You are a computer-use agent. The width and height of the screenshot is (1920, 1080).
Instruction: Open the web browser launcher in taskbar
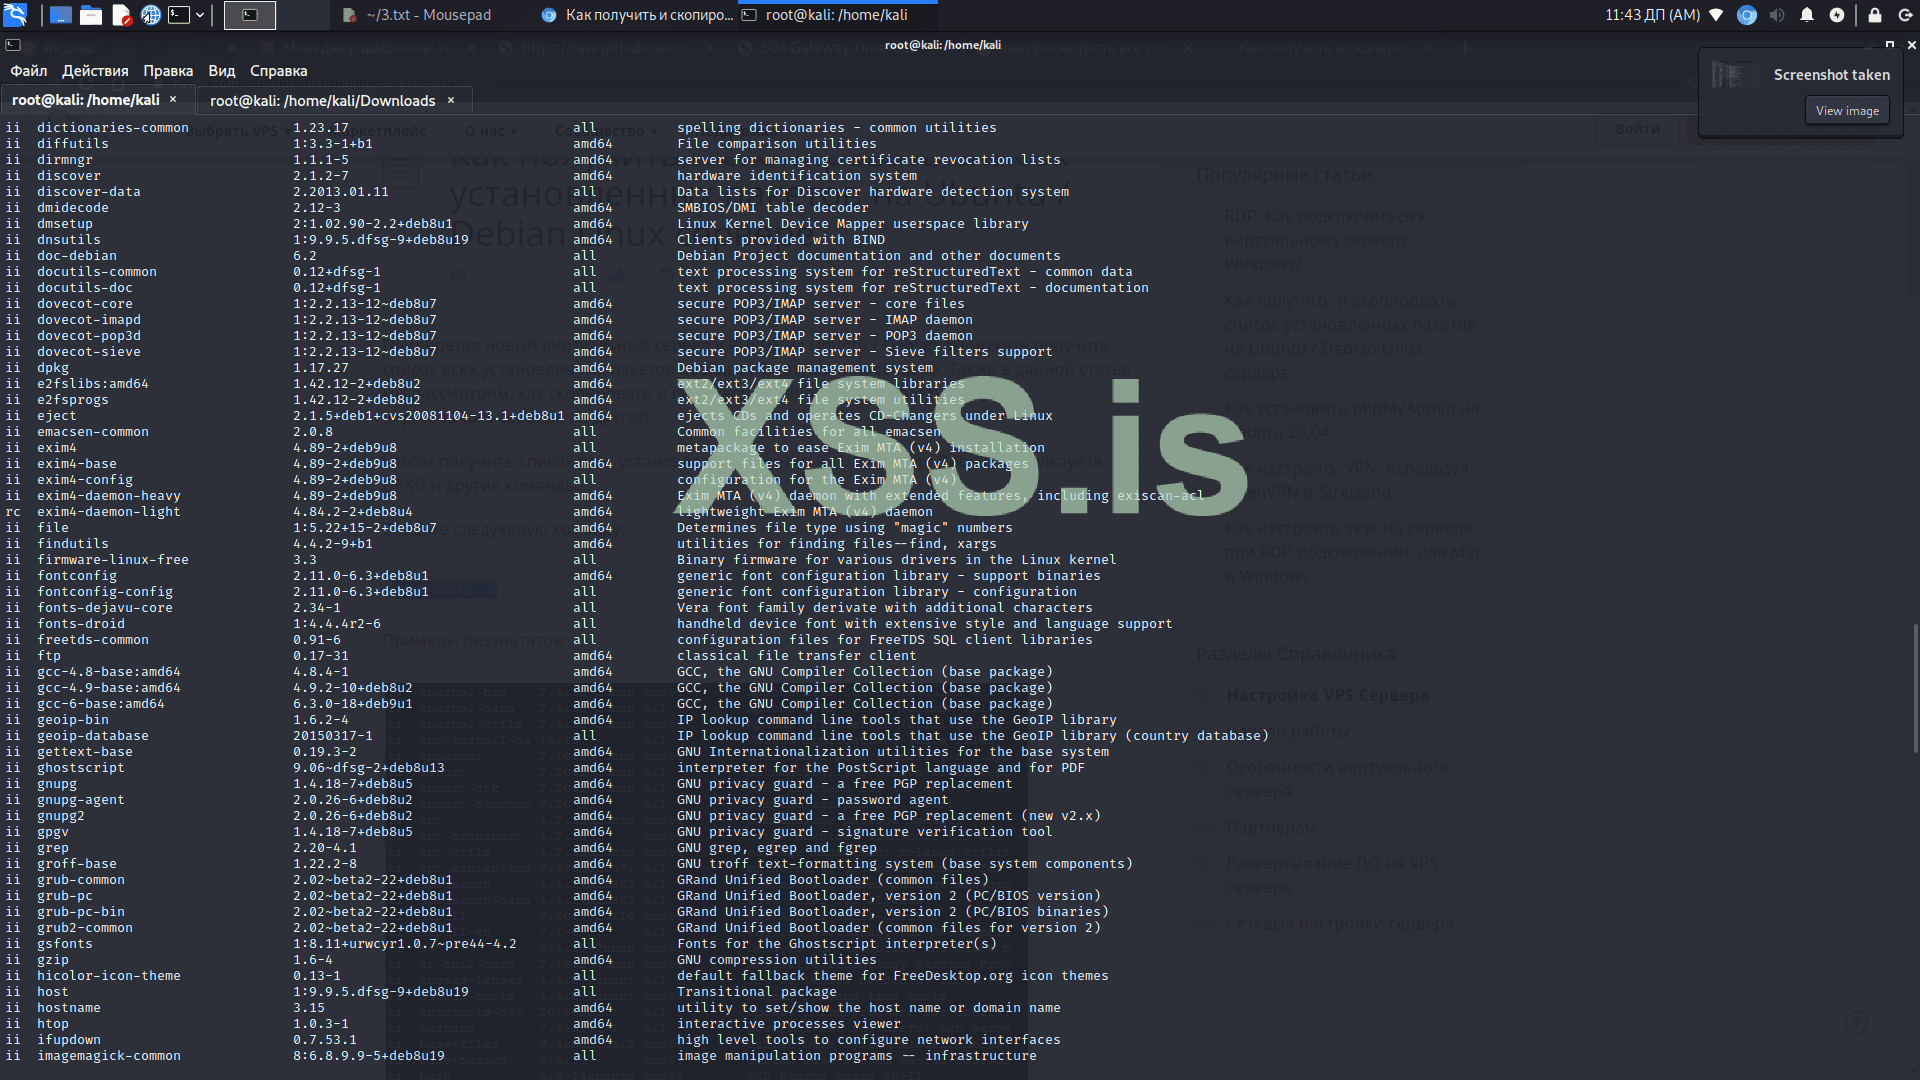point(151,15)
